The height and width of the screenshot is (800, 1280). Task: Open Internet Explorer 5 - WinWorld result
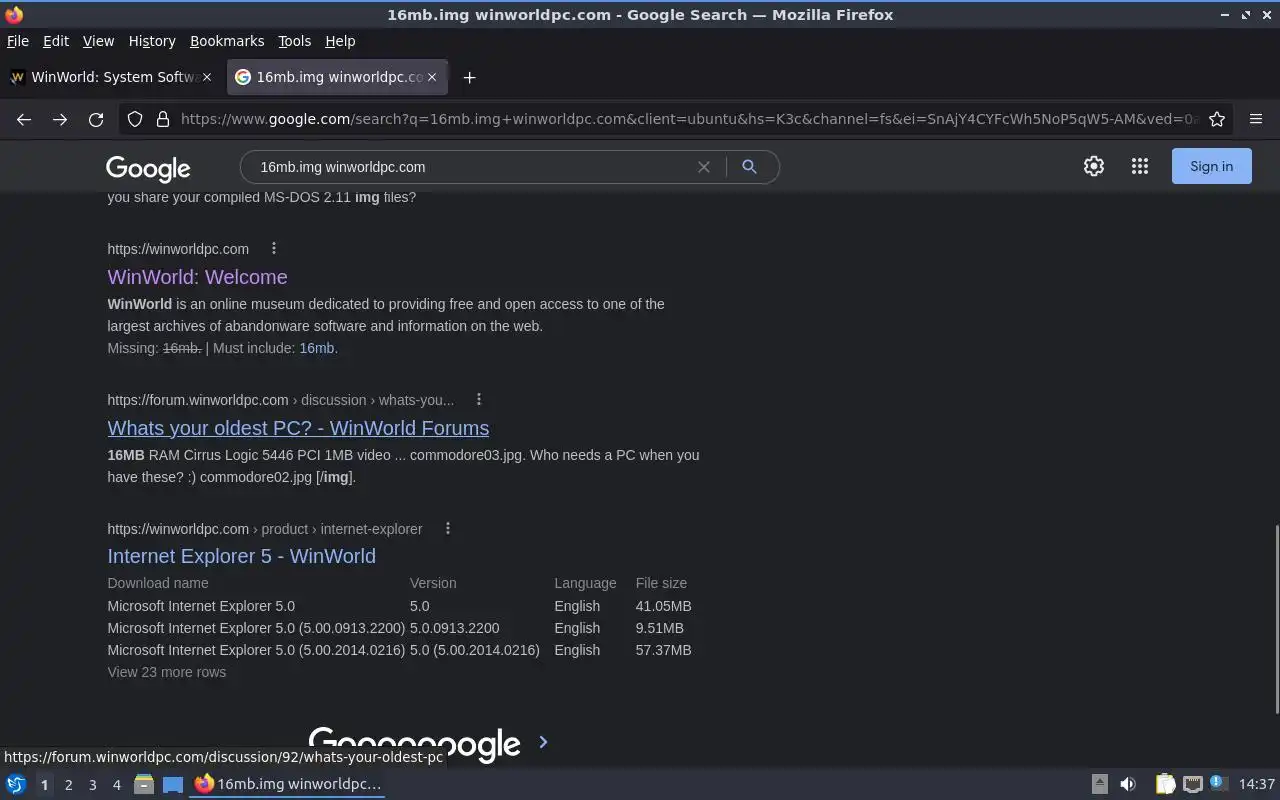click(242, 556)
